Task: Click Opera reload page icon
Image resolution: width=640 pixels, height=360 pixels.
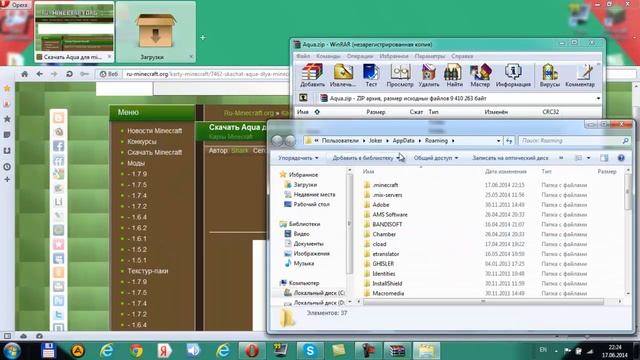Action: (x=69, y=74)
